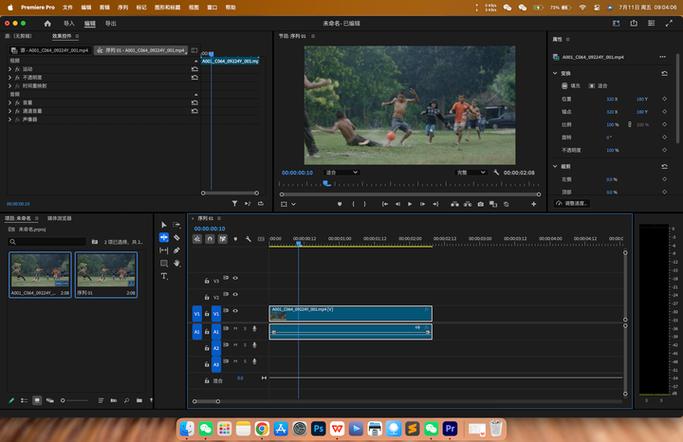Add a marker in the timeline
Screen dimensions: 683x442
coord(236,239)
